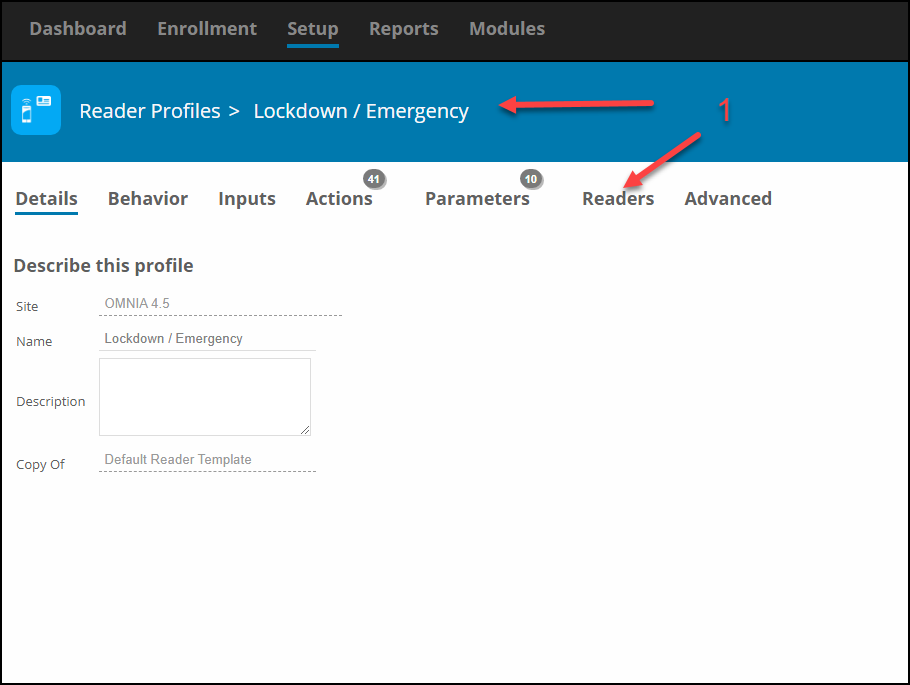View the Parameters tab
Image resolution: width=910 pixels, height=685 pixels.
click(x=477, y=199)
